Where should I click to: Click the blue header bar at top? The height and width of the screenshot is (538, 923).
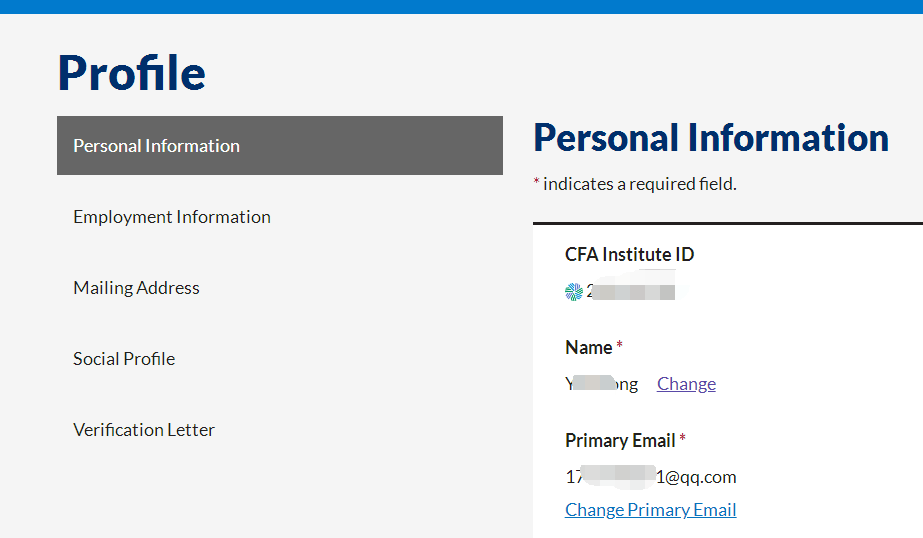(x=461, y=6)
